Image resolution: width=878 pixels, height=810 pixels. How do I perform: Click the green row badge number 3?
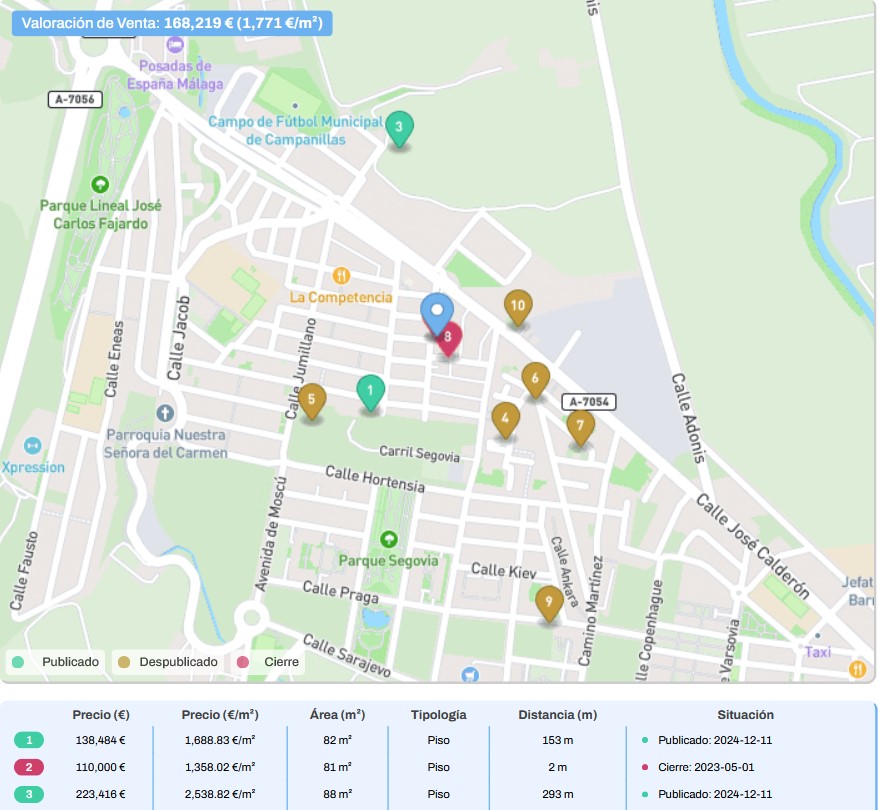point(30,794)
